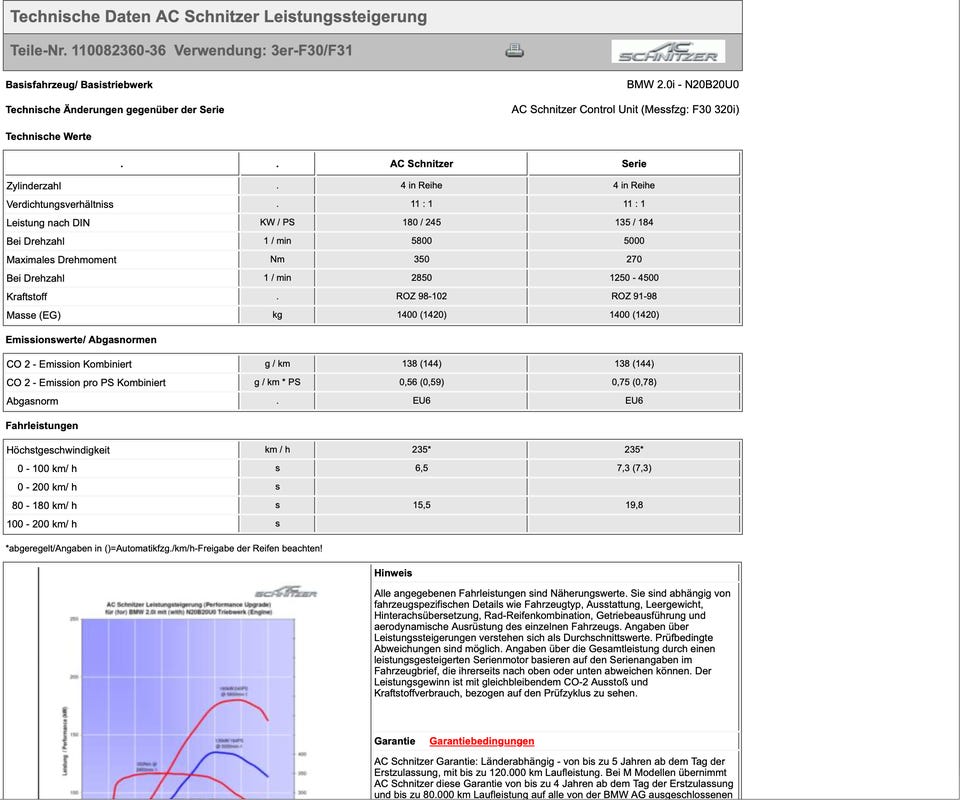Viewport: 960px width, 800px height.
Task: Click the abgeregelt footnote text
Action: (164, 548)
